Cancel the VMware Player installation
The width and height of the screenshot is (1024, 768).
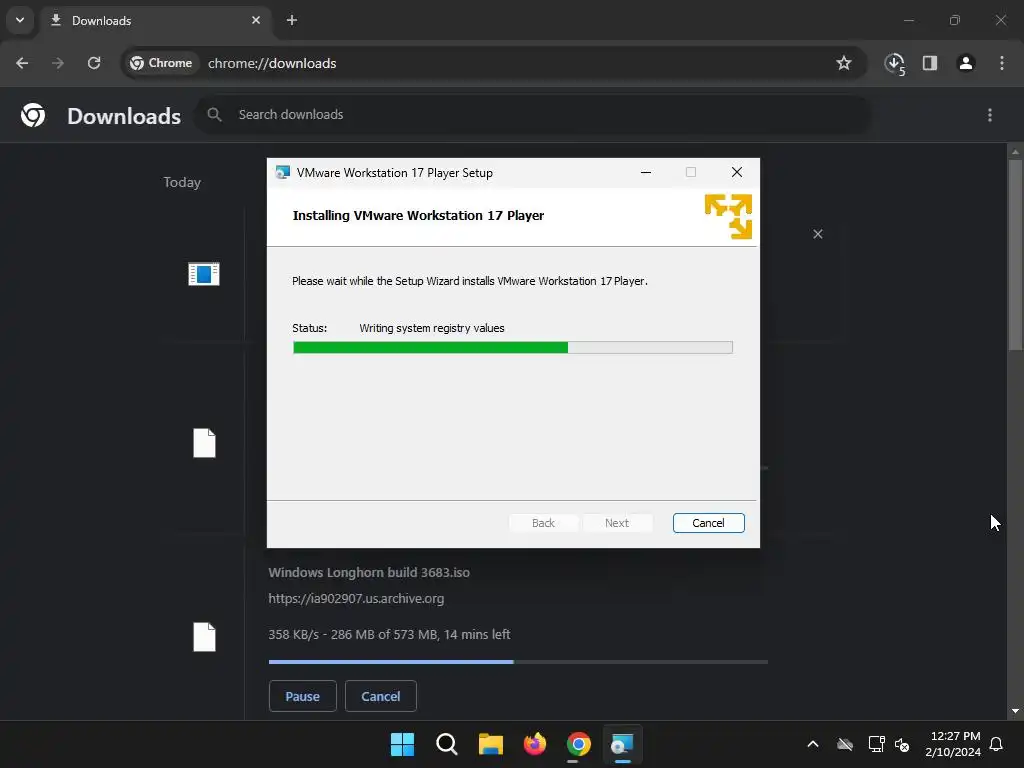[709, 523]
